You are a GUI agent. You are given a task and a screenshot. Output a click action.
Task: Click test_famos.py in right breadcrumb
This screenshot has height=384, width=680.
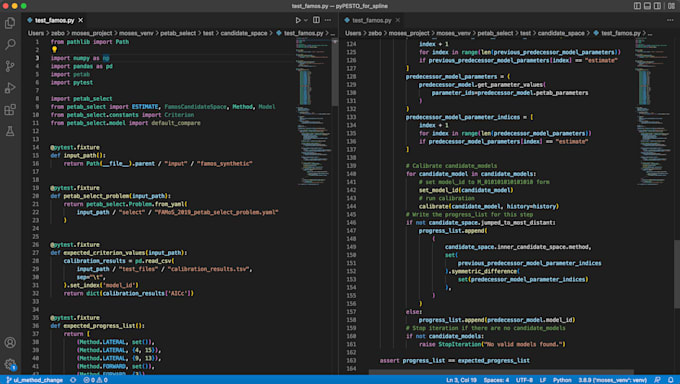(621, 33)
